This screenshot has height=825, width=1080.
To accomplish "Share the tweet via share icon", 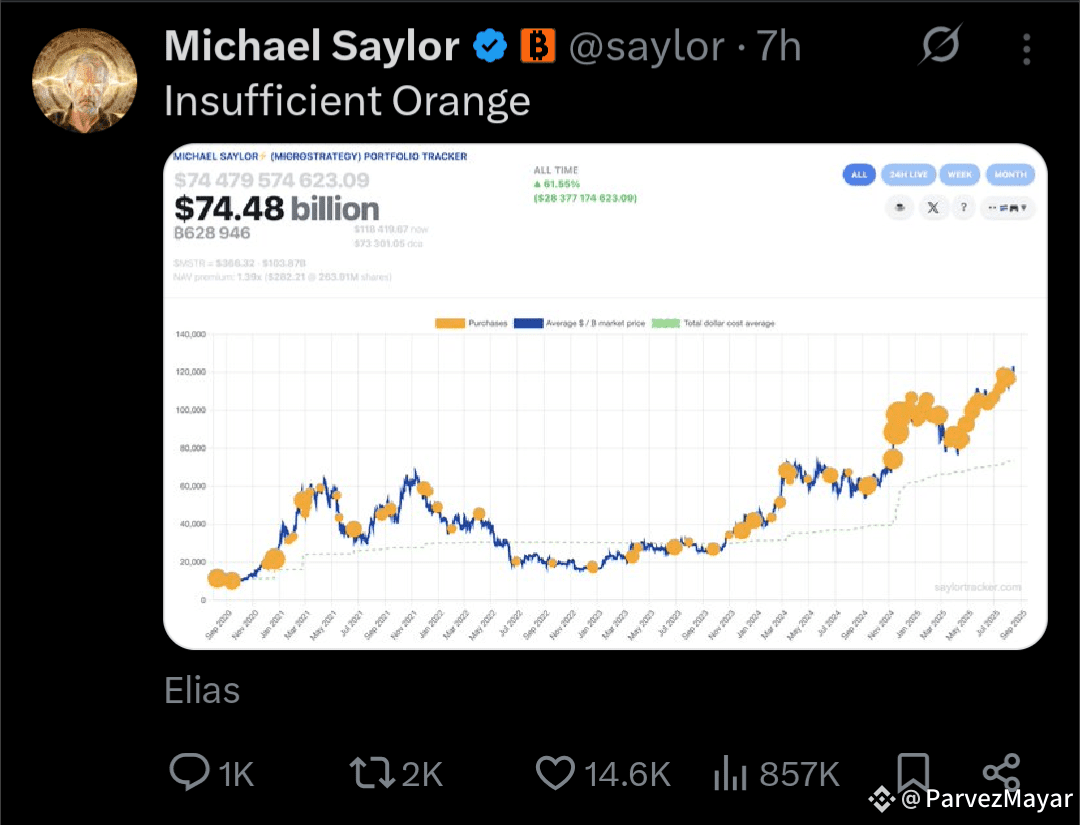I will [x=1001, y=772].
